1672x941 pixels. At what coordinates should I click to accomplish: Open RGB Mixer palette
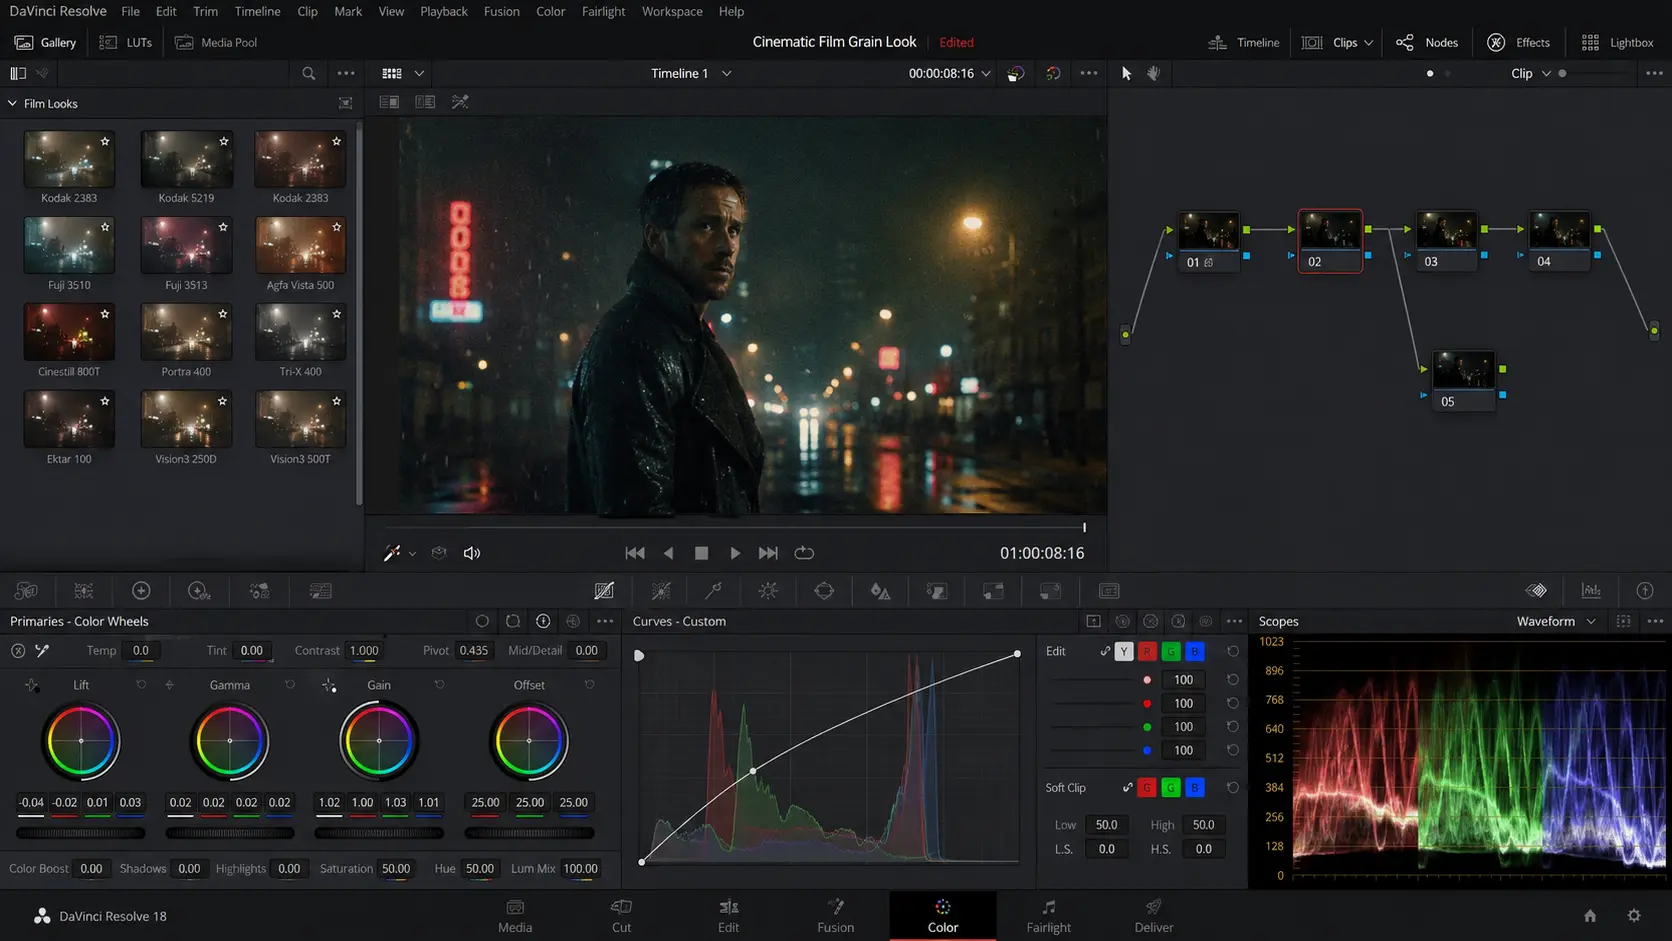tap(259, 591)
